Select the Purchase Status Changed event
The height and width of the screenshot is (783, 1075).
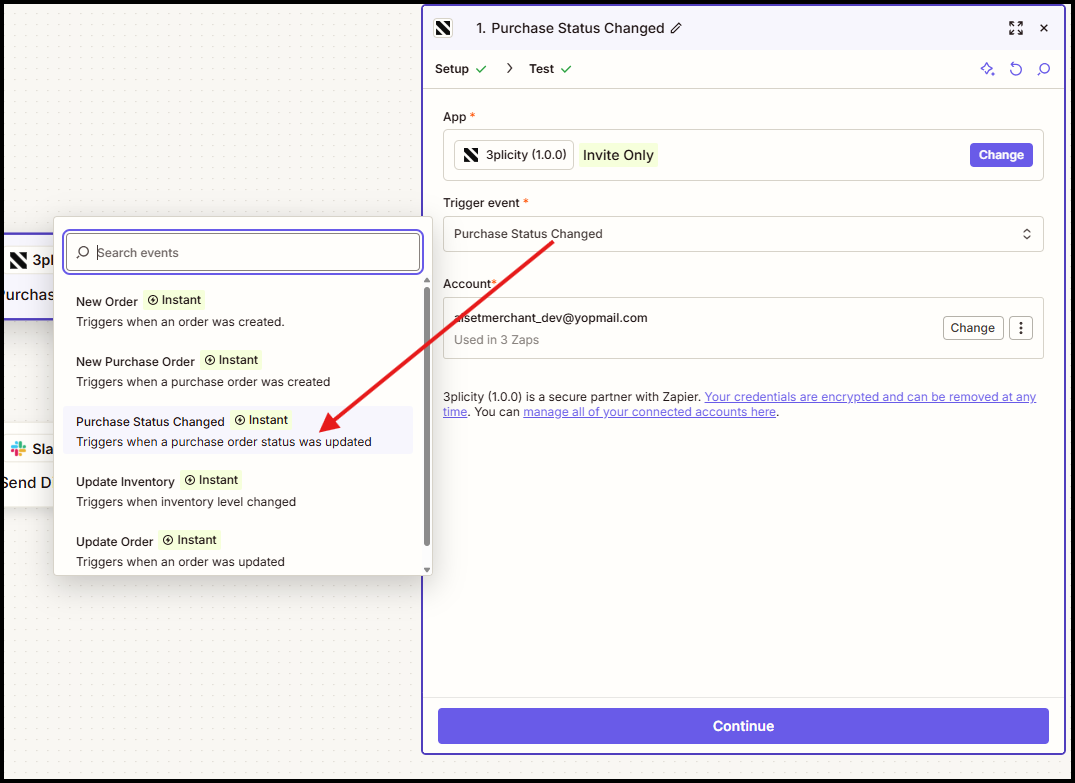pos(238,431)
